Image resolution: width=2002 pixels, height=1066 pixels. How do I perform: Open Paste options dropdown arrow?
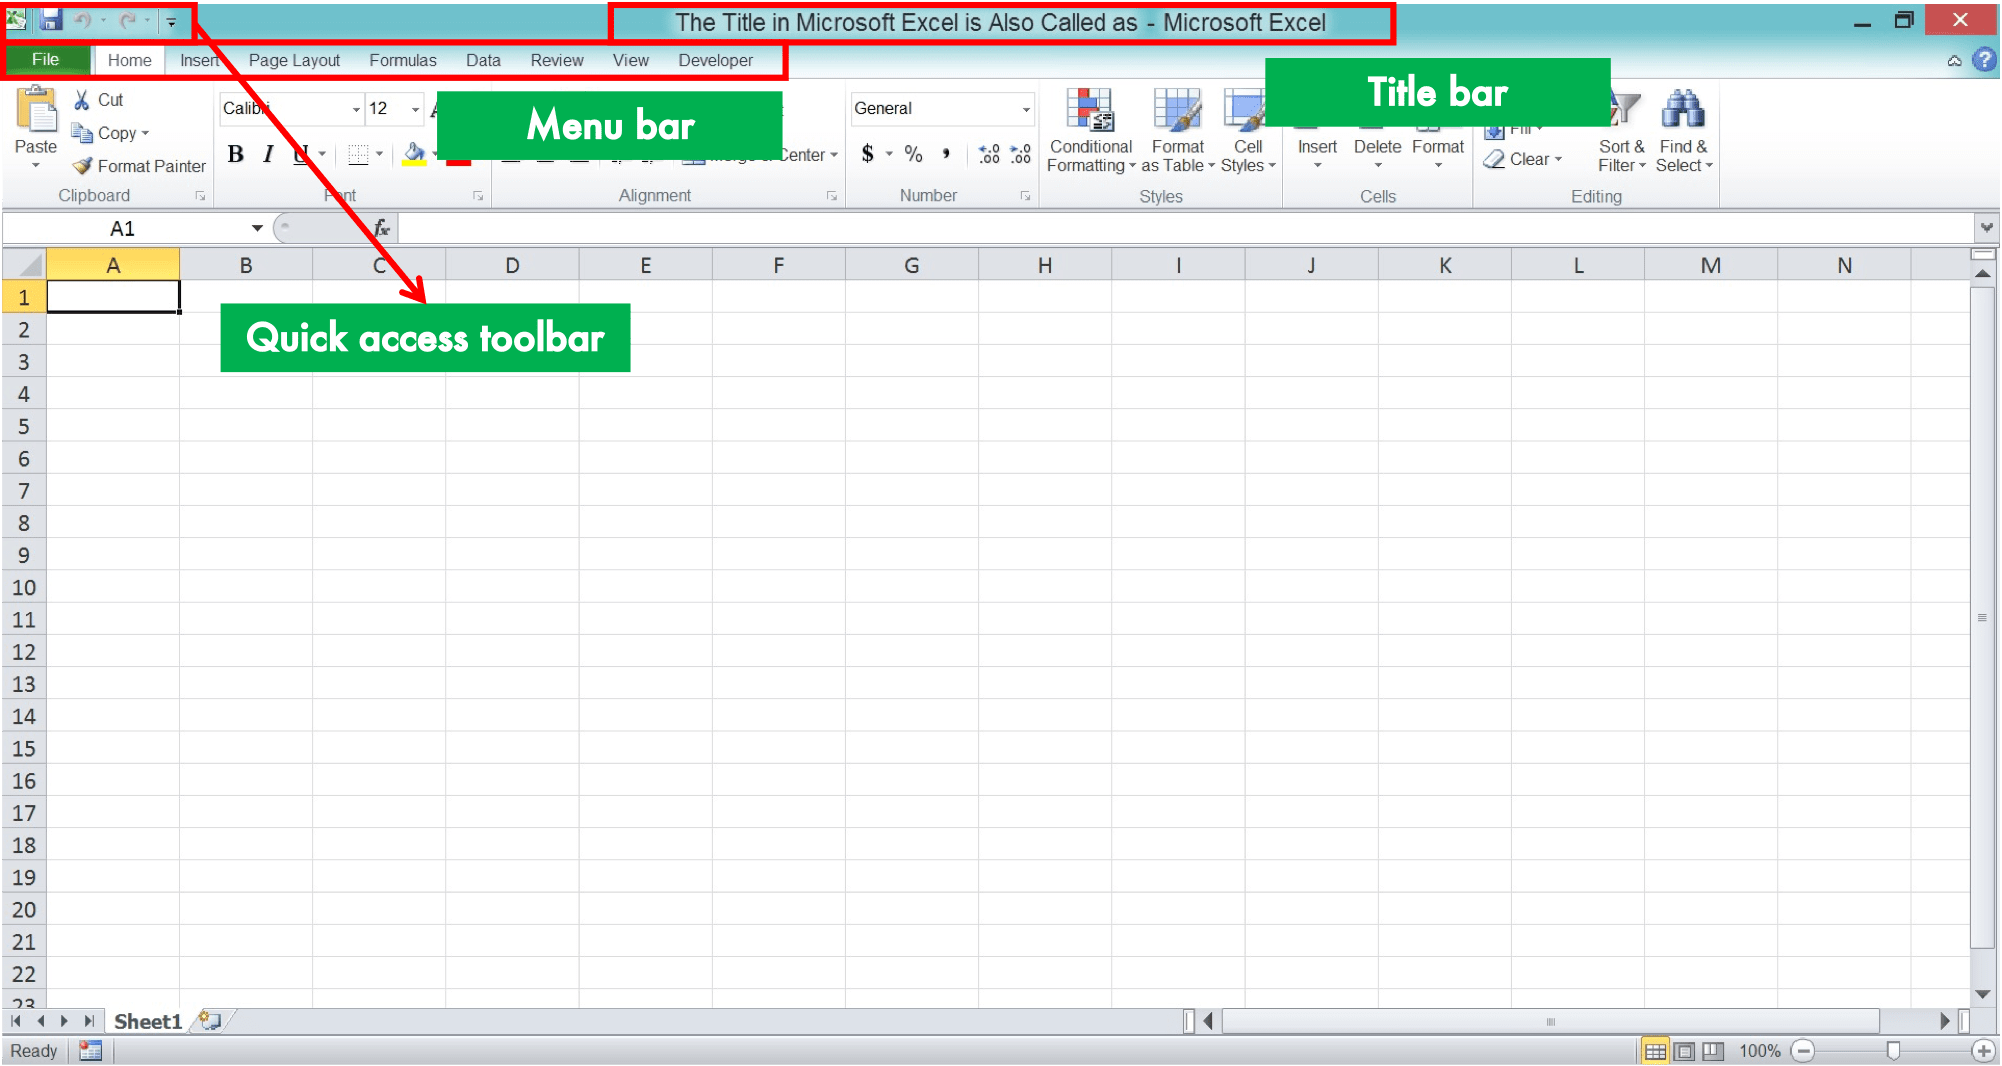click(x=36, y=166)
